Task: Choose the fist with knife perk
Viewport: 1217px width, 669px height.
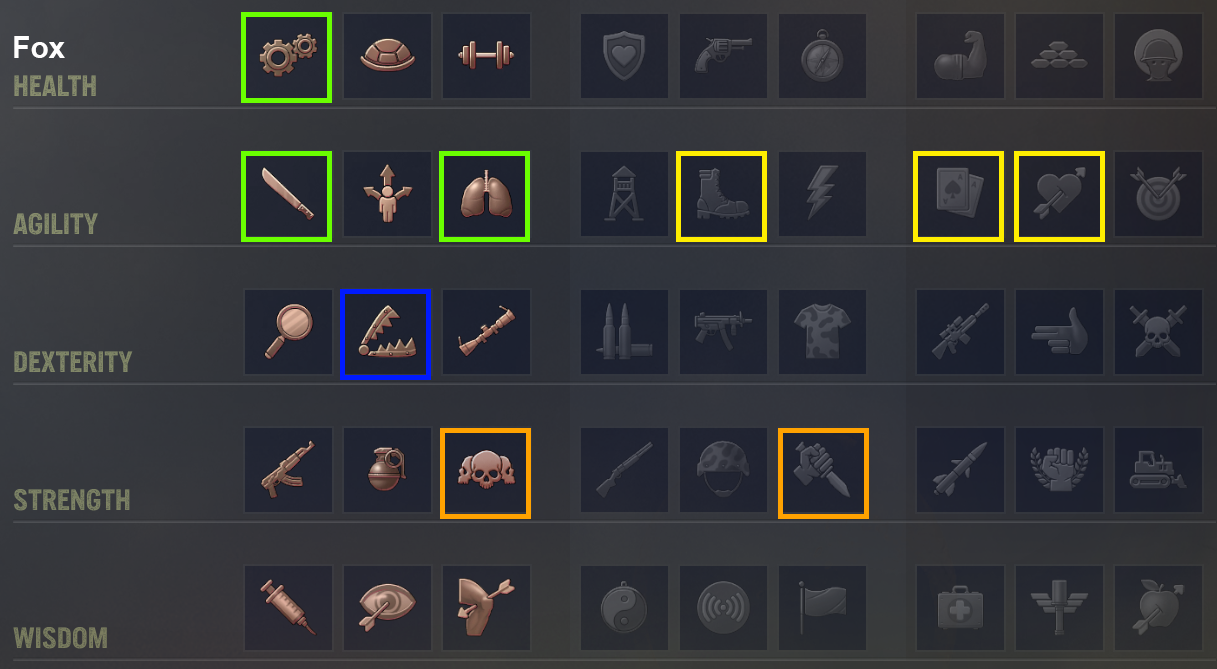Action: [824, 473]
